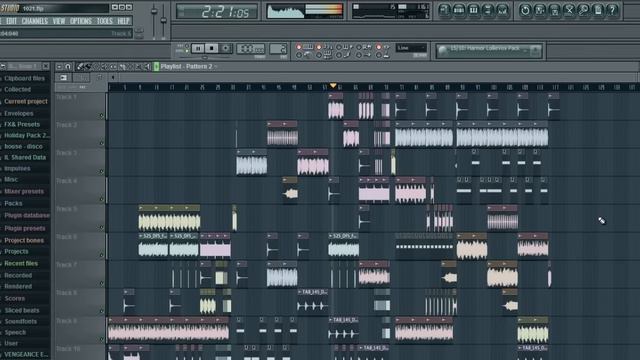Select the Playlist Paint brush tool
The width and height of the screenshot is (640, 360).
coord(88,67)
